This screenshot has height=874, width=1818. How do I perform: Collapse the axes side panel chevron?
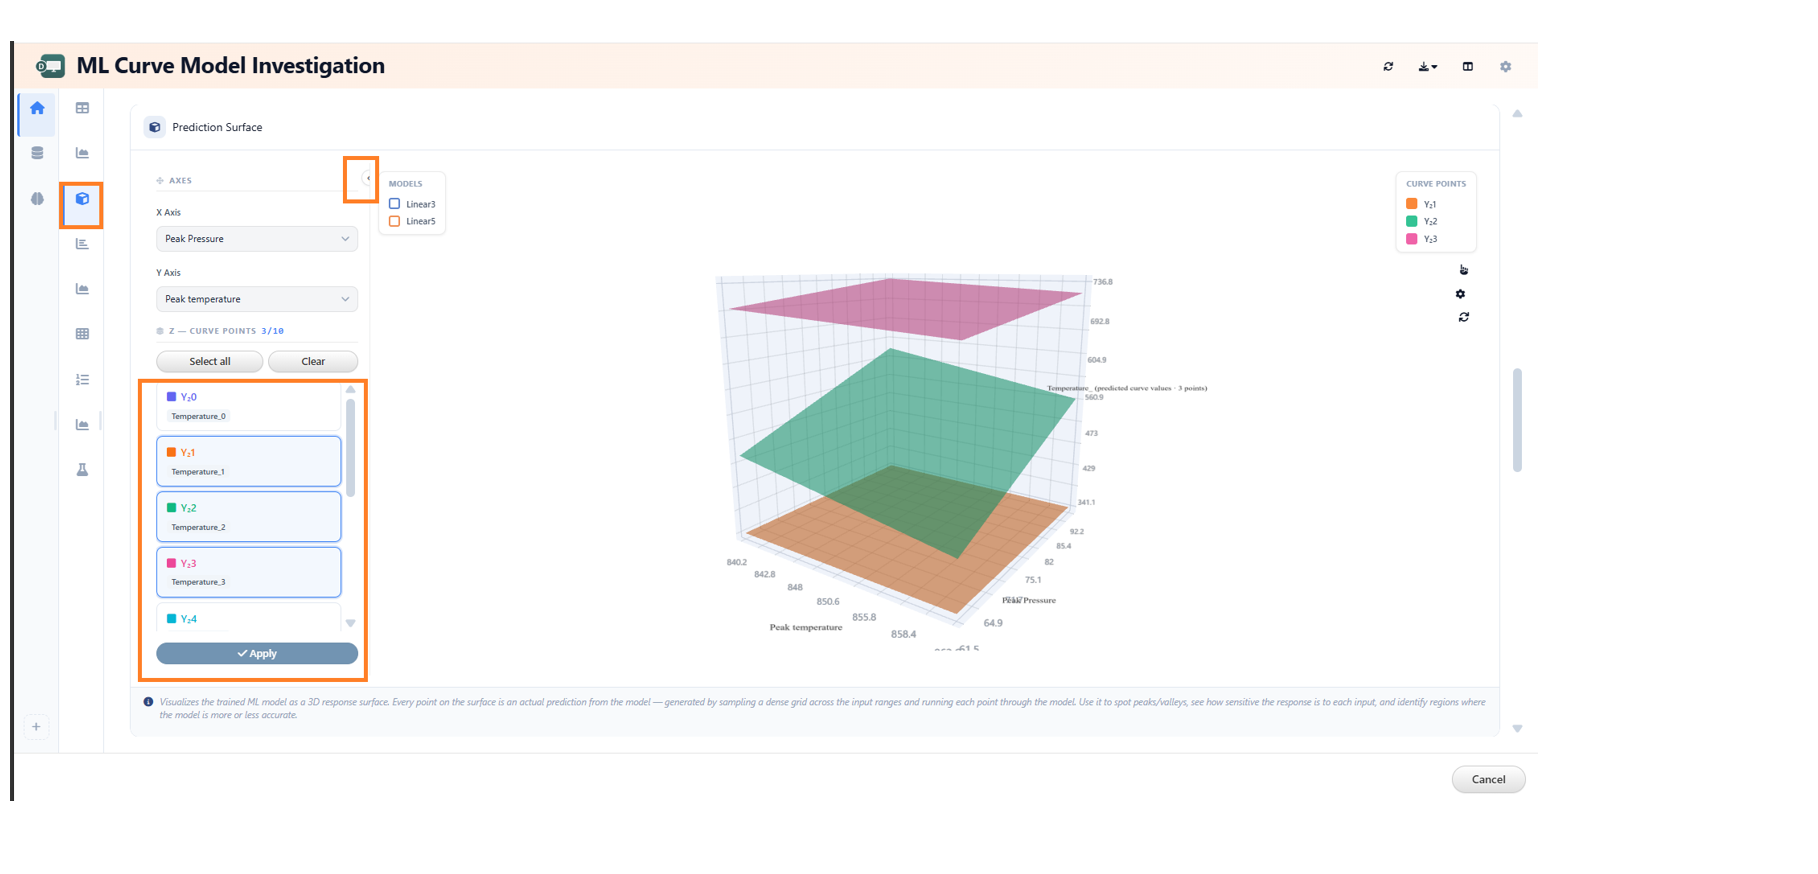click(368, 179)
